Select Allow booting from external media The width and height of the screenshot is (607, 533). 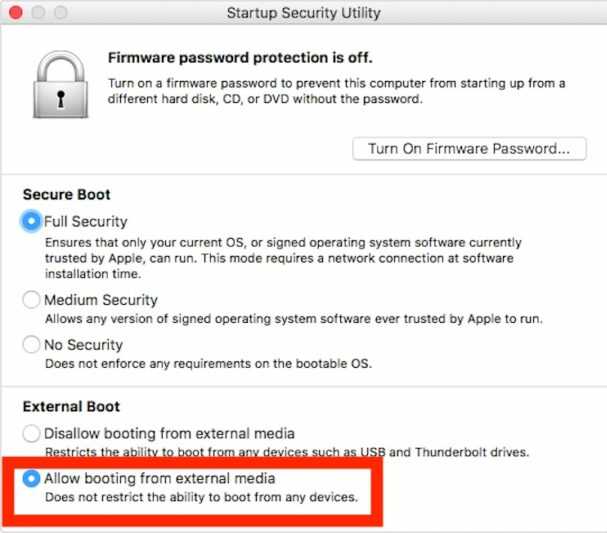pos(31,479)
